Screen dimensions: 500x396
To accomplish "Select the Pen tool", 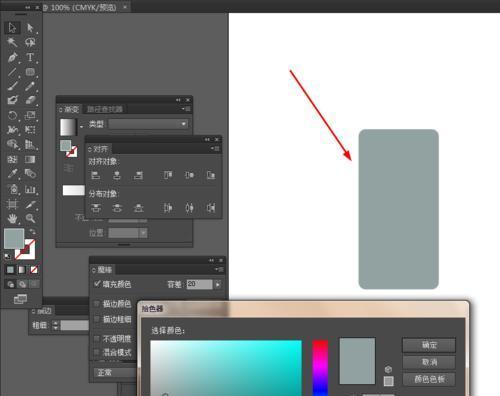I will pos(12,57).
